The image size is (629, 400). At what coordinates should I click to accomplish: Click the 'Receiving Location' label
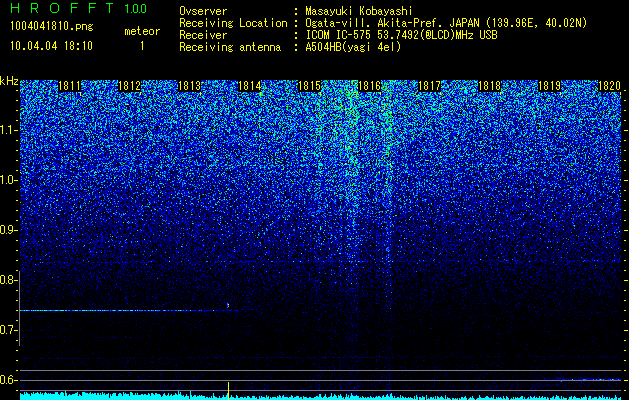click(233, 23)
